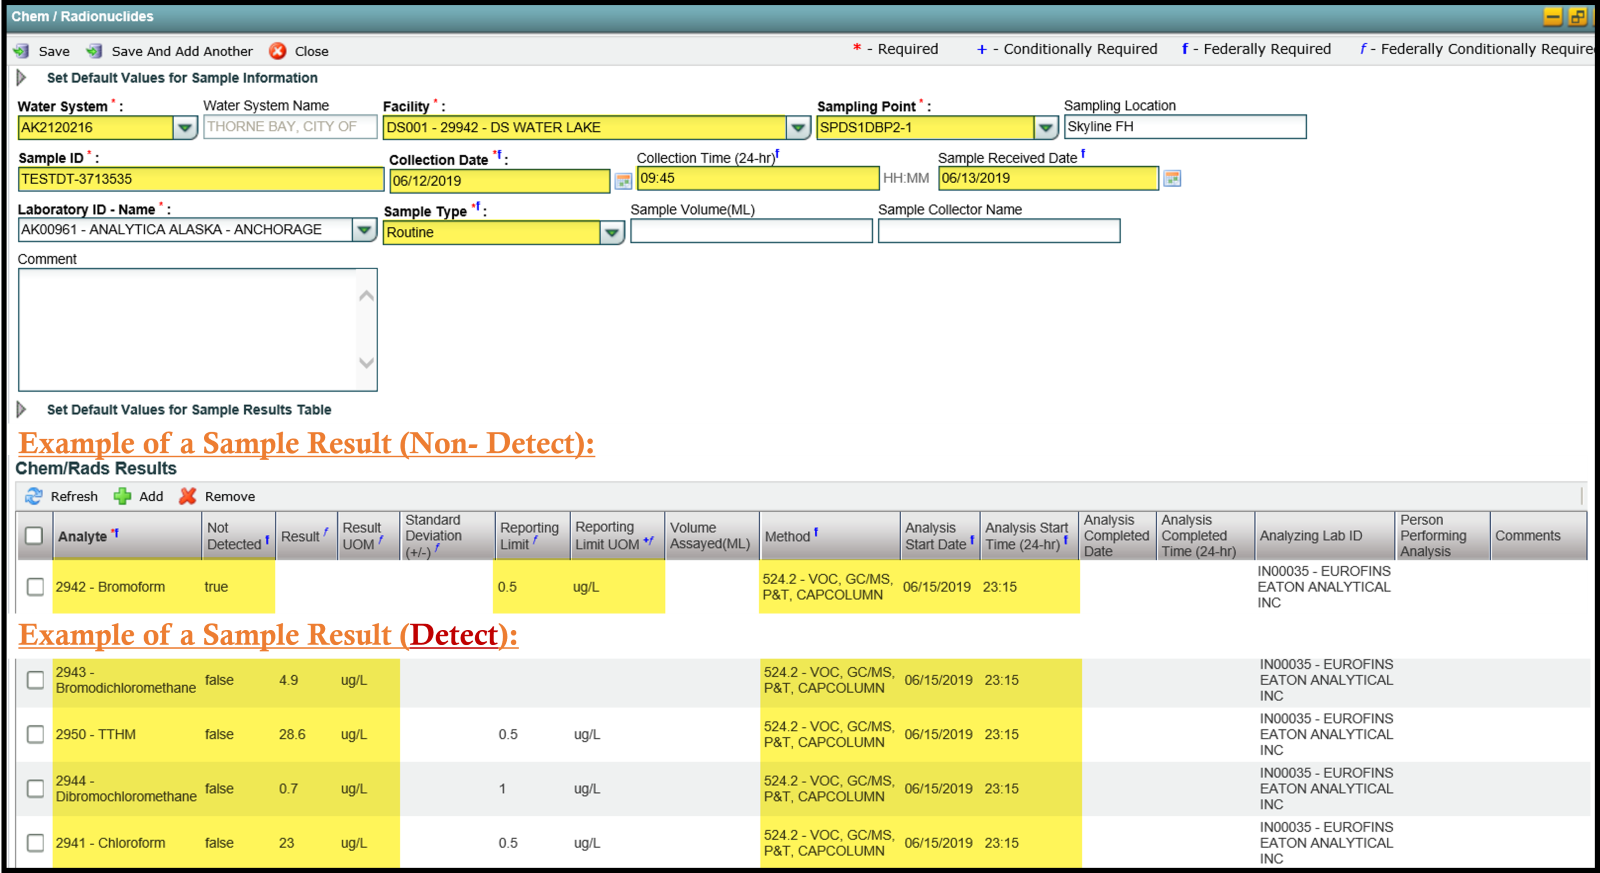The width and height of the screenshot is (1600, 873).
Task: Click the Save And Add Another icon
Action: [94, 51]
